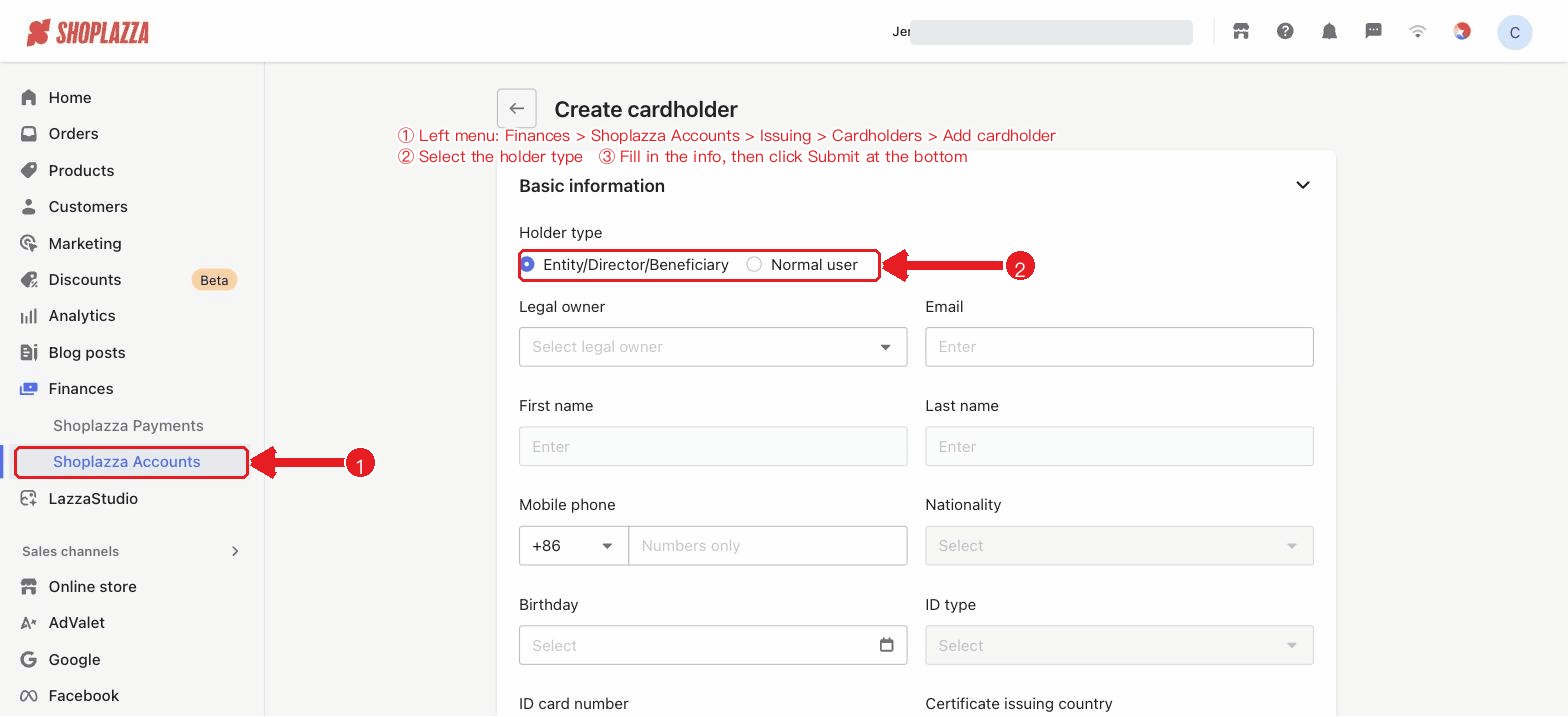Open the +86 country code dropdown
The image size is (1568, 717).
coord(574,546)
